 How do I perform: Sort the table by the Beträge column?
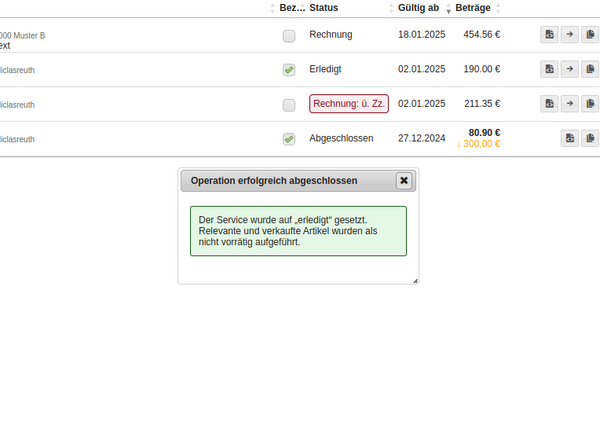(472, 8)
